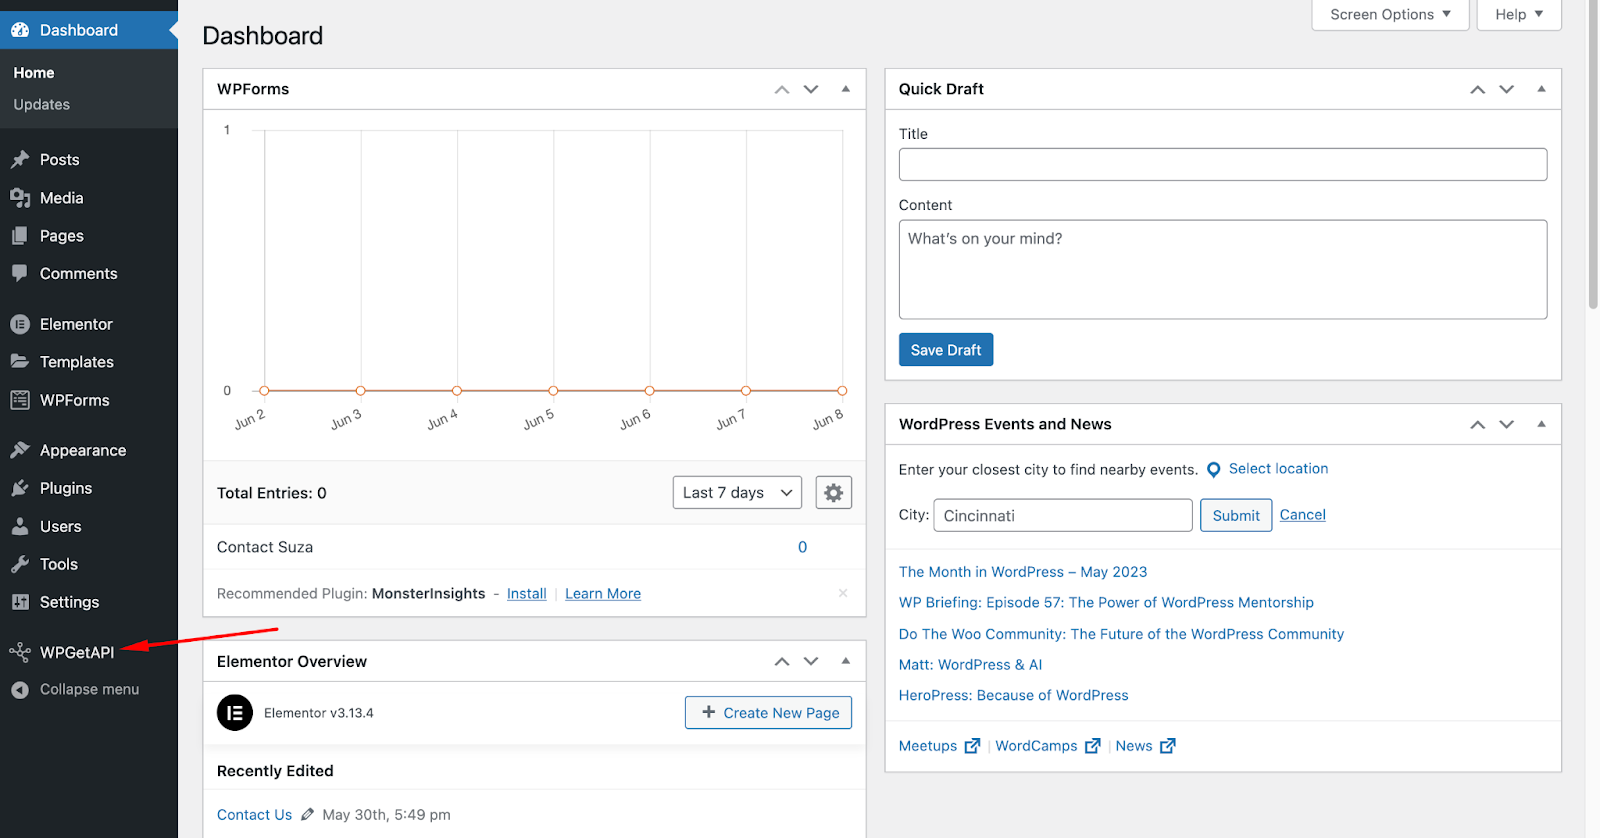Viewport: 1600px width, 838px height.
Task: Click the Select location pin icon
Action: [1214, 470]
